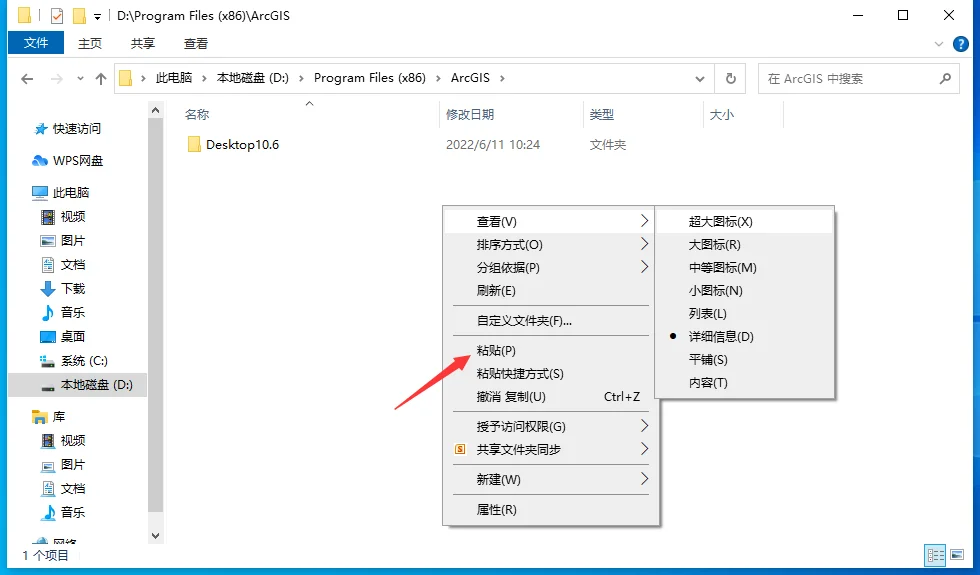Open the 下载 folder in sidebar
Screen dimensions: 980x575
pyautogui.click(x=63, y=289)
